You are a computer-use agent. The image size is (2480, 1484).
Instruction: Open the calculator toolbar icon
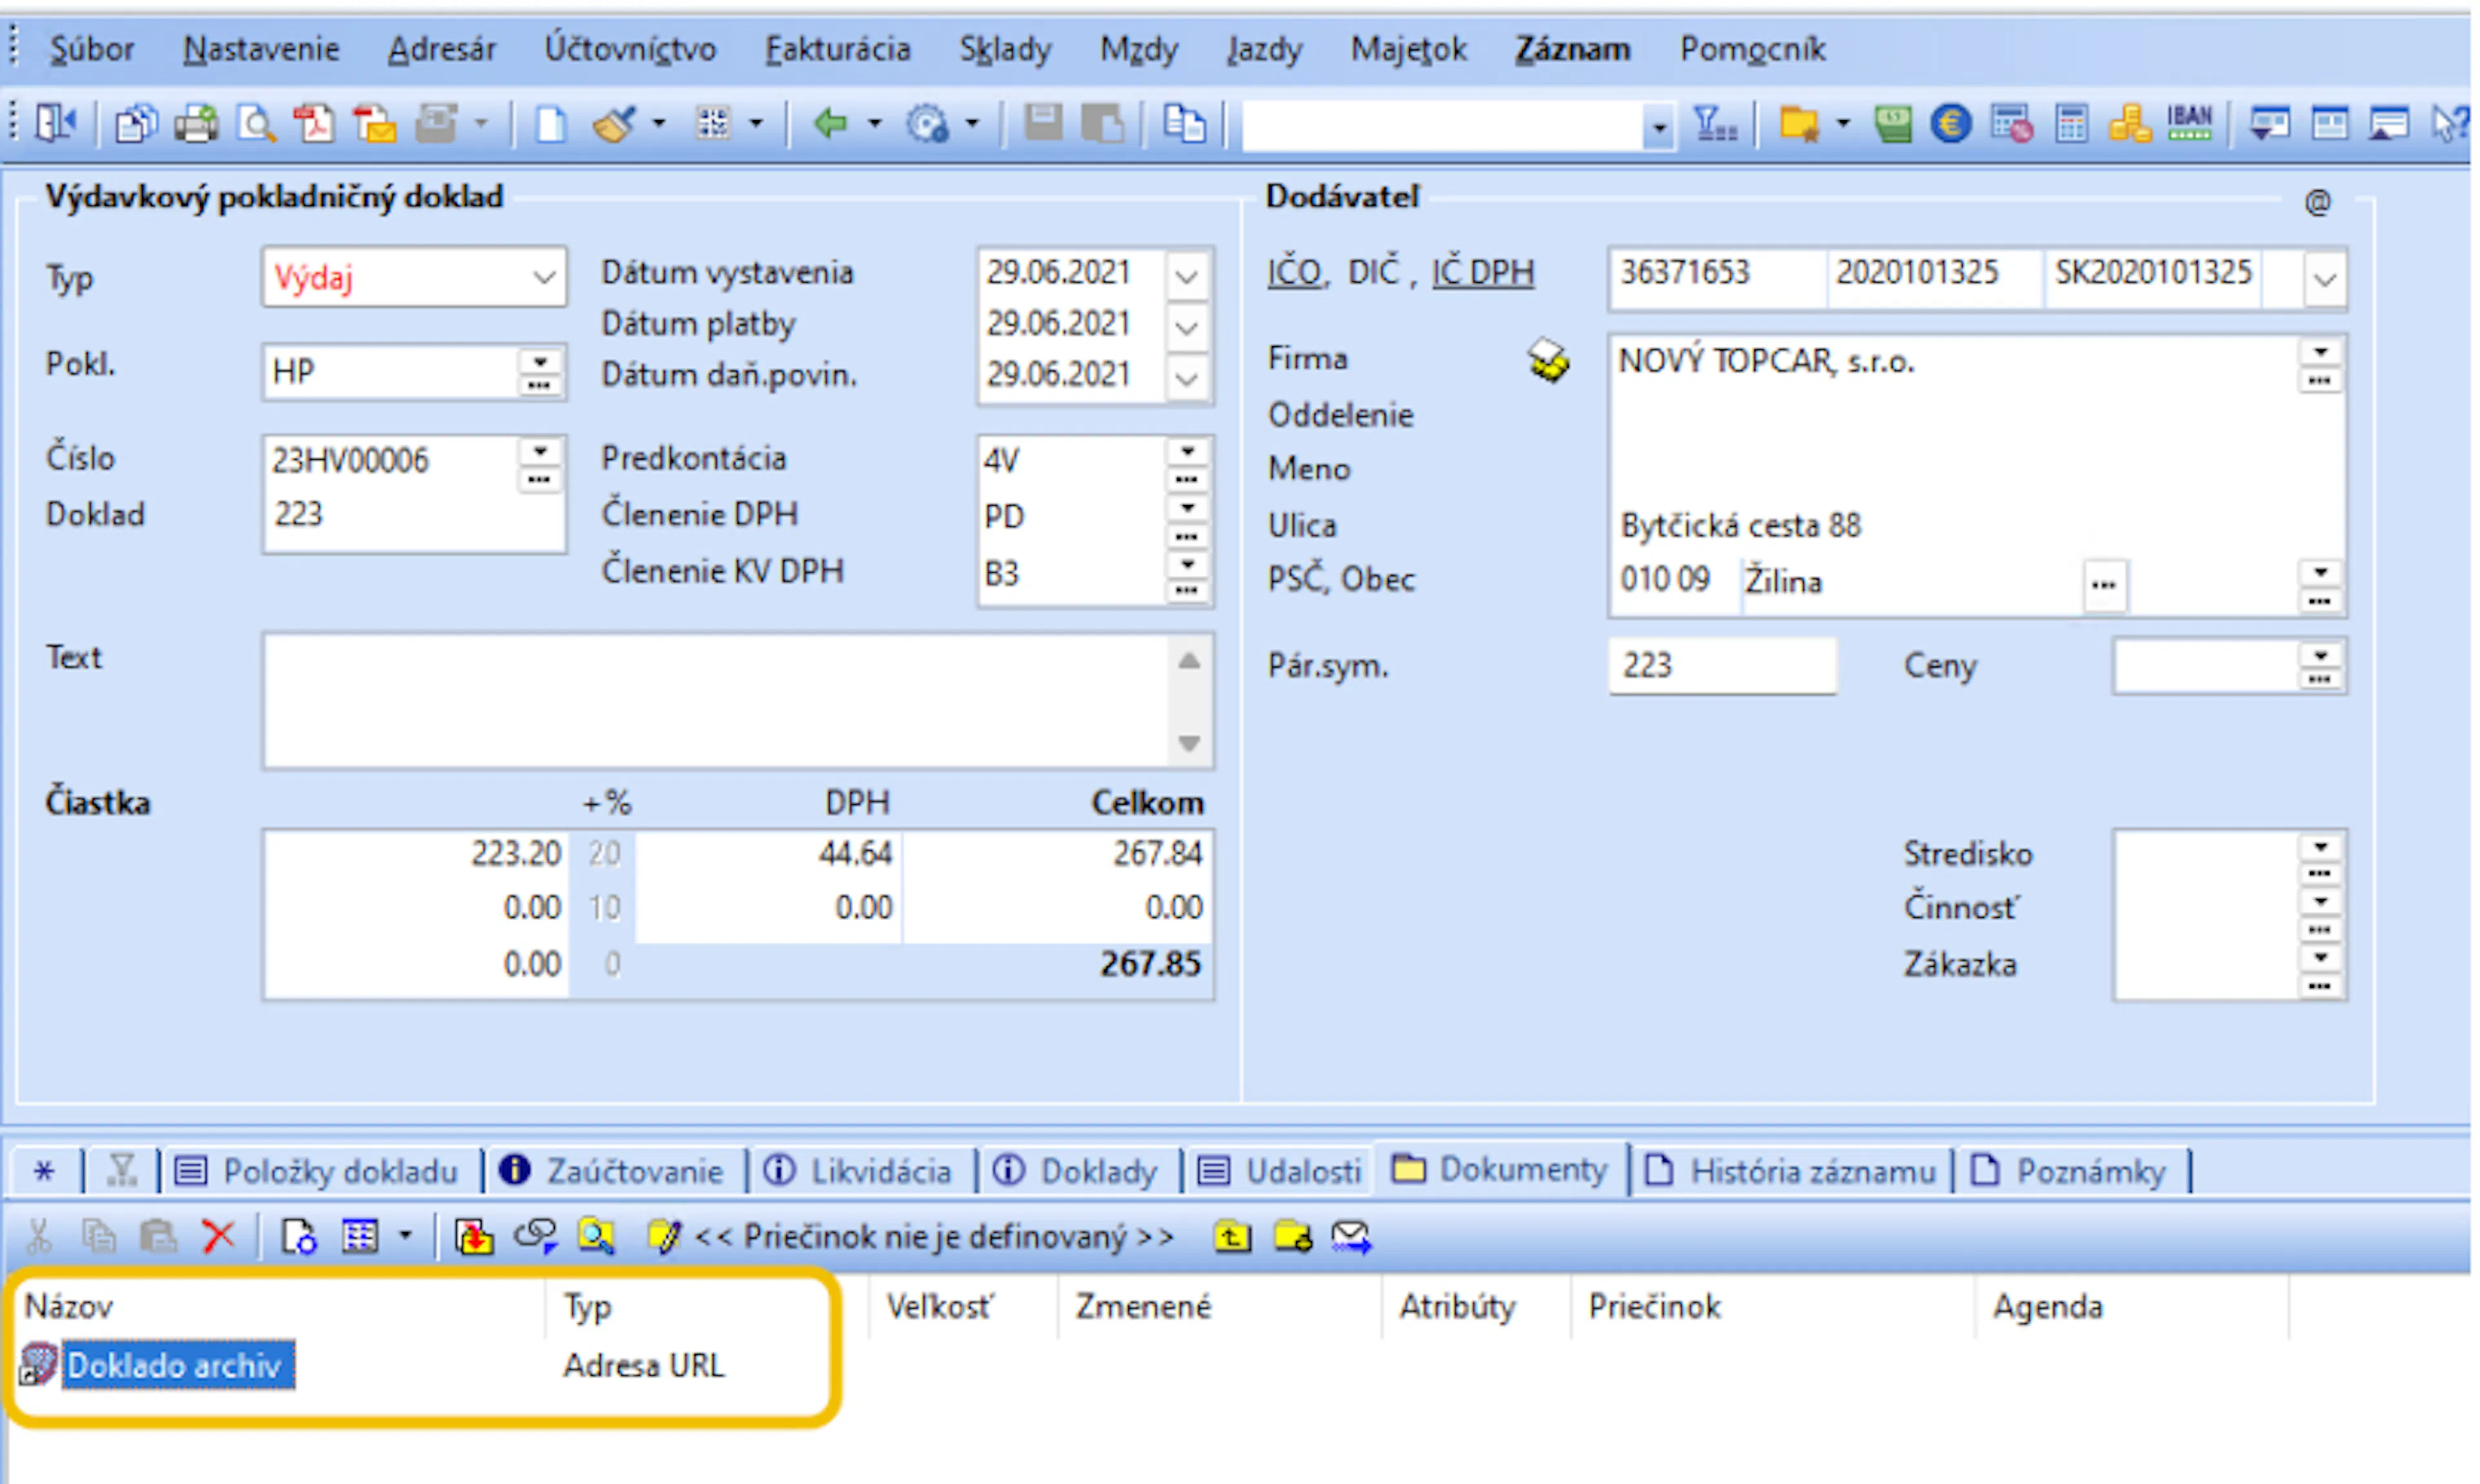coord(2071,125)
